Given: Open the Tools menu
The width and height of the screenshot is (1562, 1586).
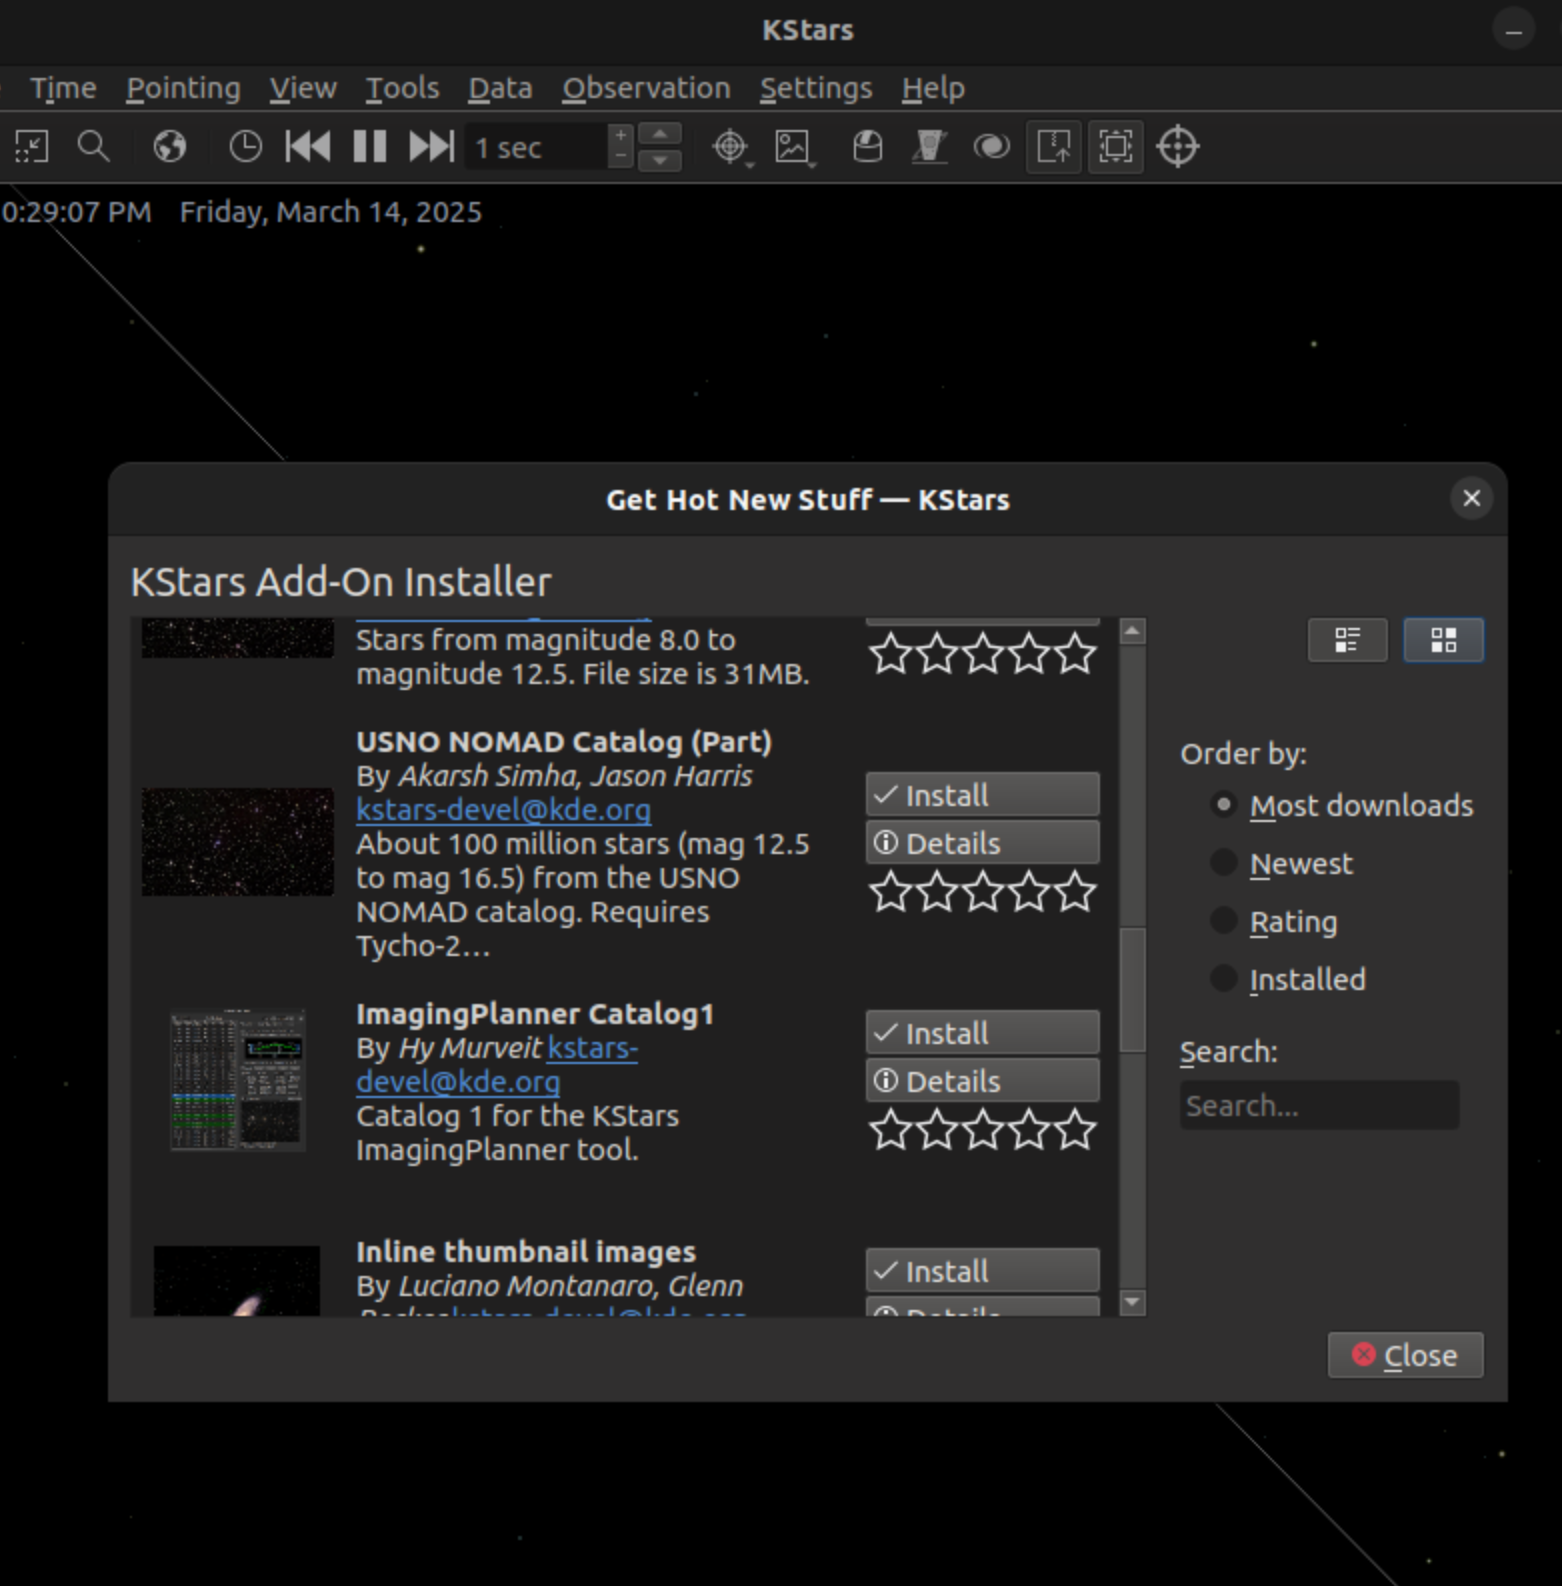Looking at the screenshot, I should 402,88.
